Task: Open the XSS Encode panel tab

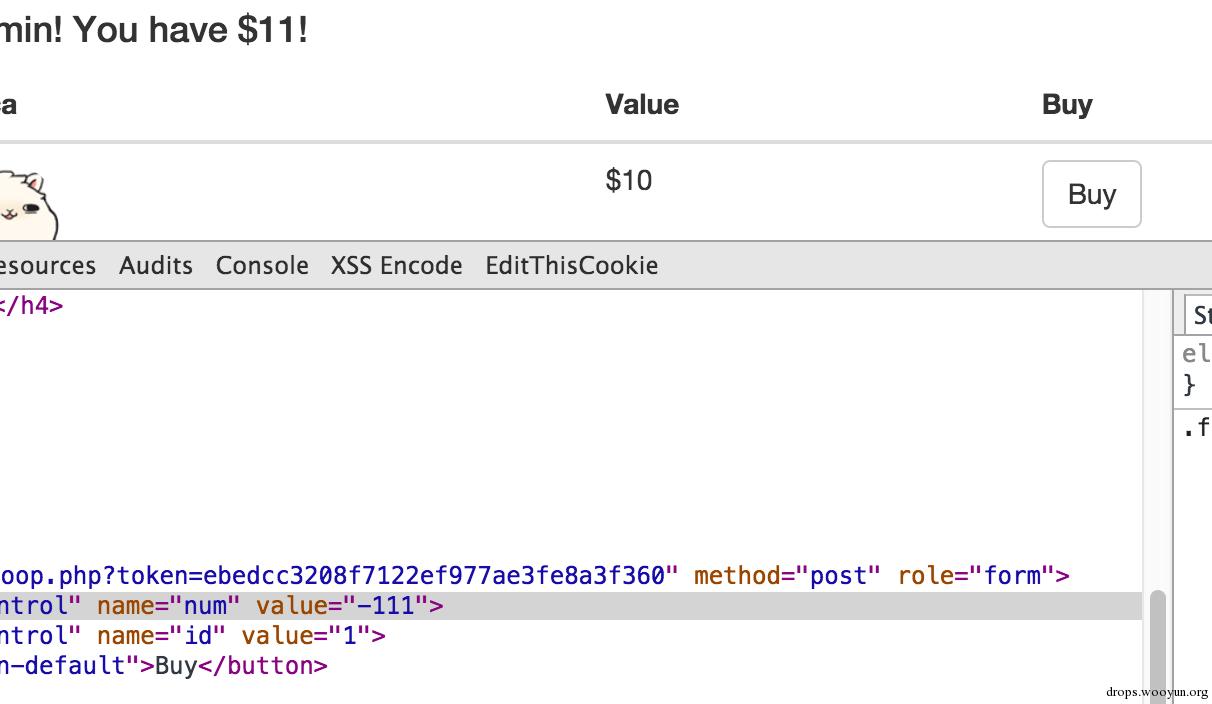Action: [396, 266]
